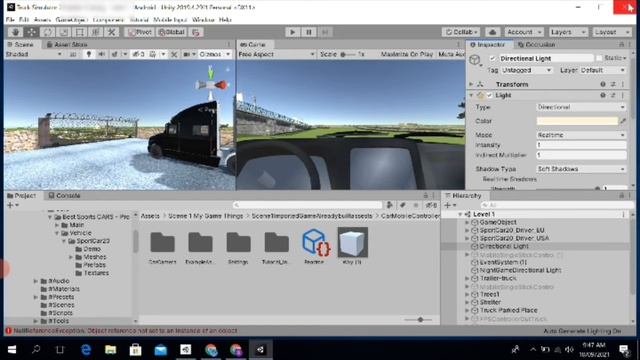The width and height of the screenshot is (640, 360).
Task: Open the CarCamera folder
Action: (162, 247)
